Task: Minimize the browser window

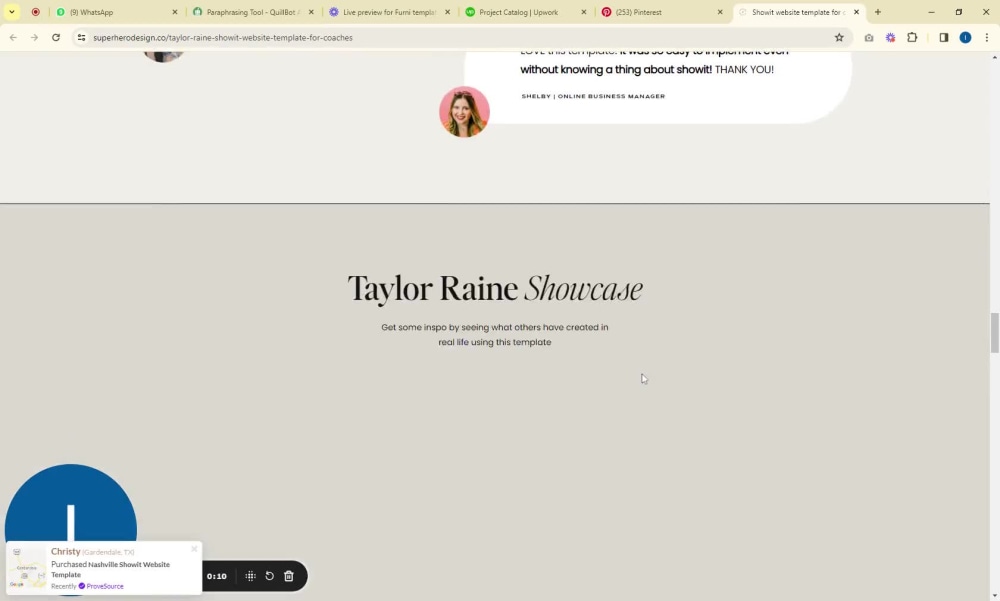Action: click(931, 12)
